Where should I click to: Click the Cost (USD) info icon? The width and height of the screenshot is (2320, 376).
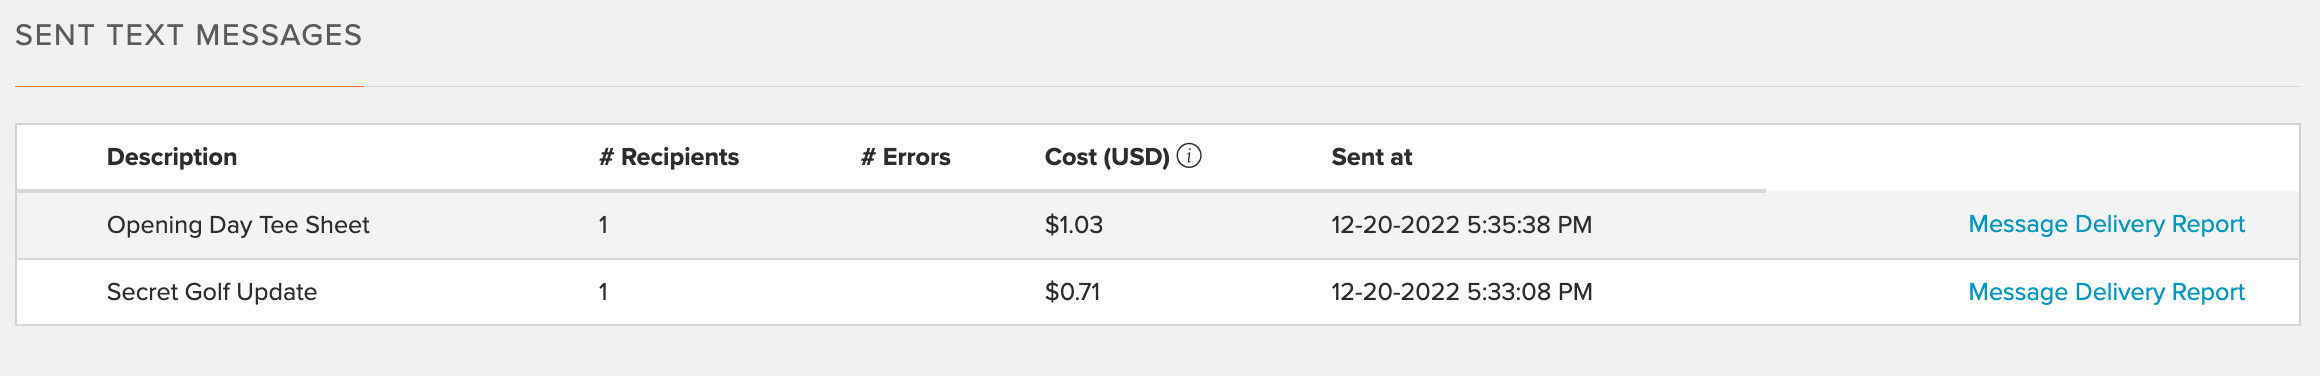[1189, 156]
